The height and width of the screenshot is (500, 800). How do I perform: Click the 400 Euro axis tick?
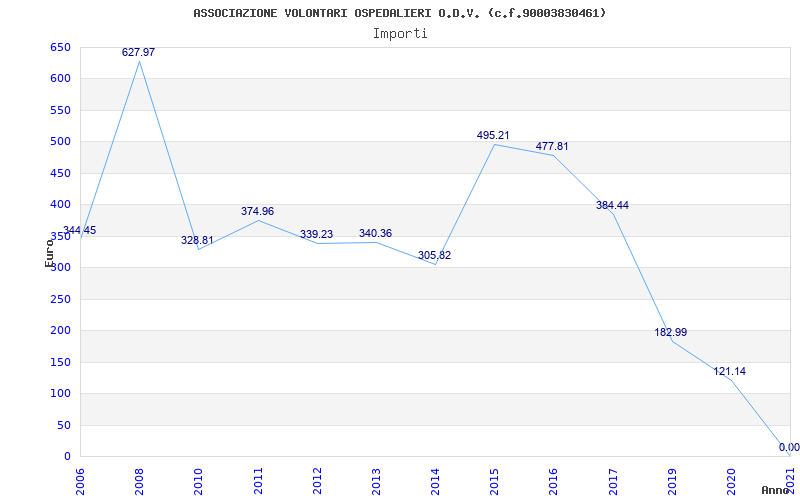(x=60, y=205)
